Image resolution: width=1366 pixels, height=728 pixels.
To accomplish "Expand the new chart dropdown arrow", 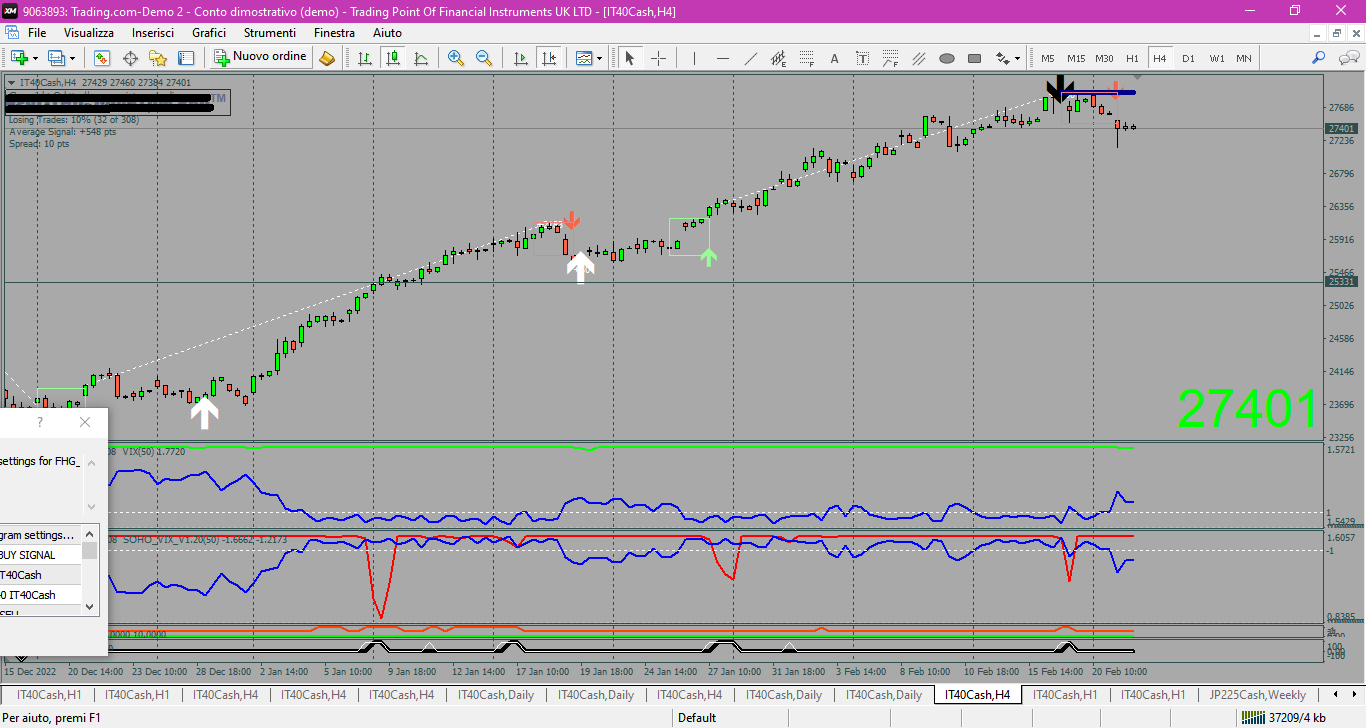I will coord(35,58).
